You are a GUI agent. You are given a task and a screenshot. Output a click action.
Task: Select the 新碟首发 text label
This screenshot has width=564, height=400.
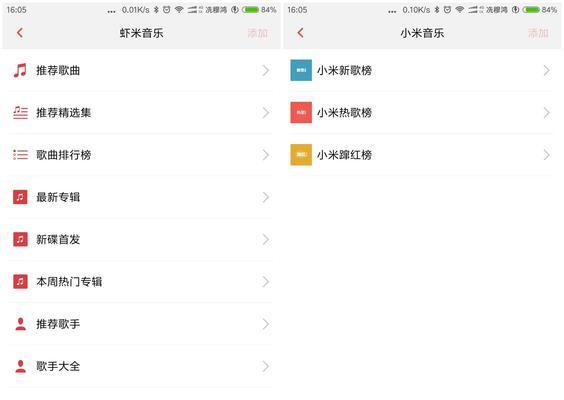click(58, 240)
